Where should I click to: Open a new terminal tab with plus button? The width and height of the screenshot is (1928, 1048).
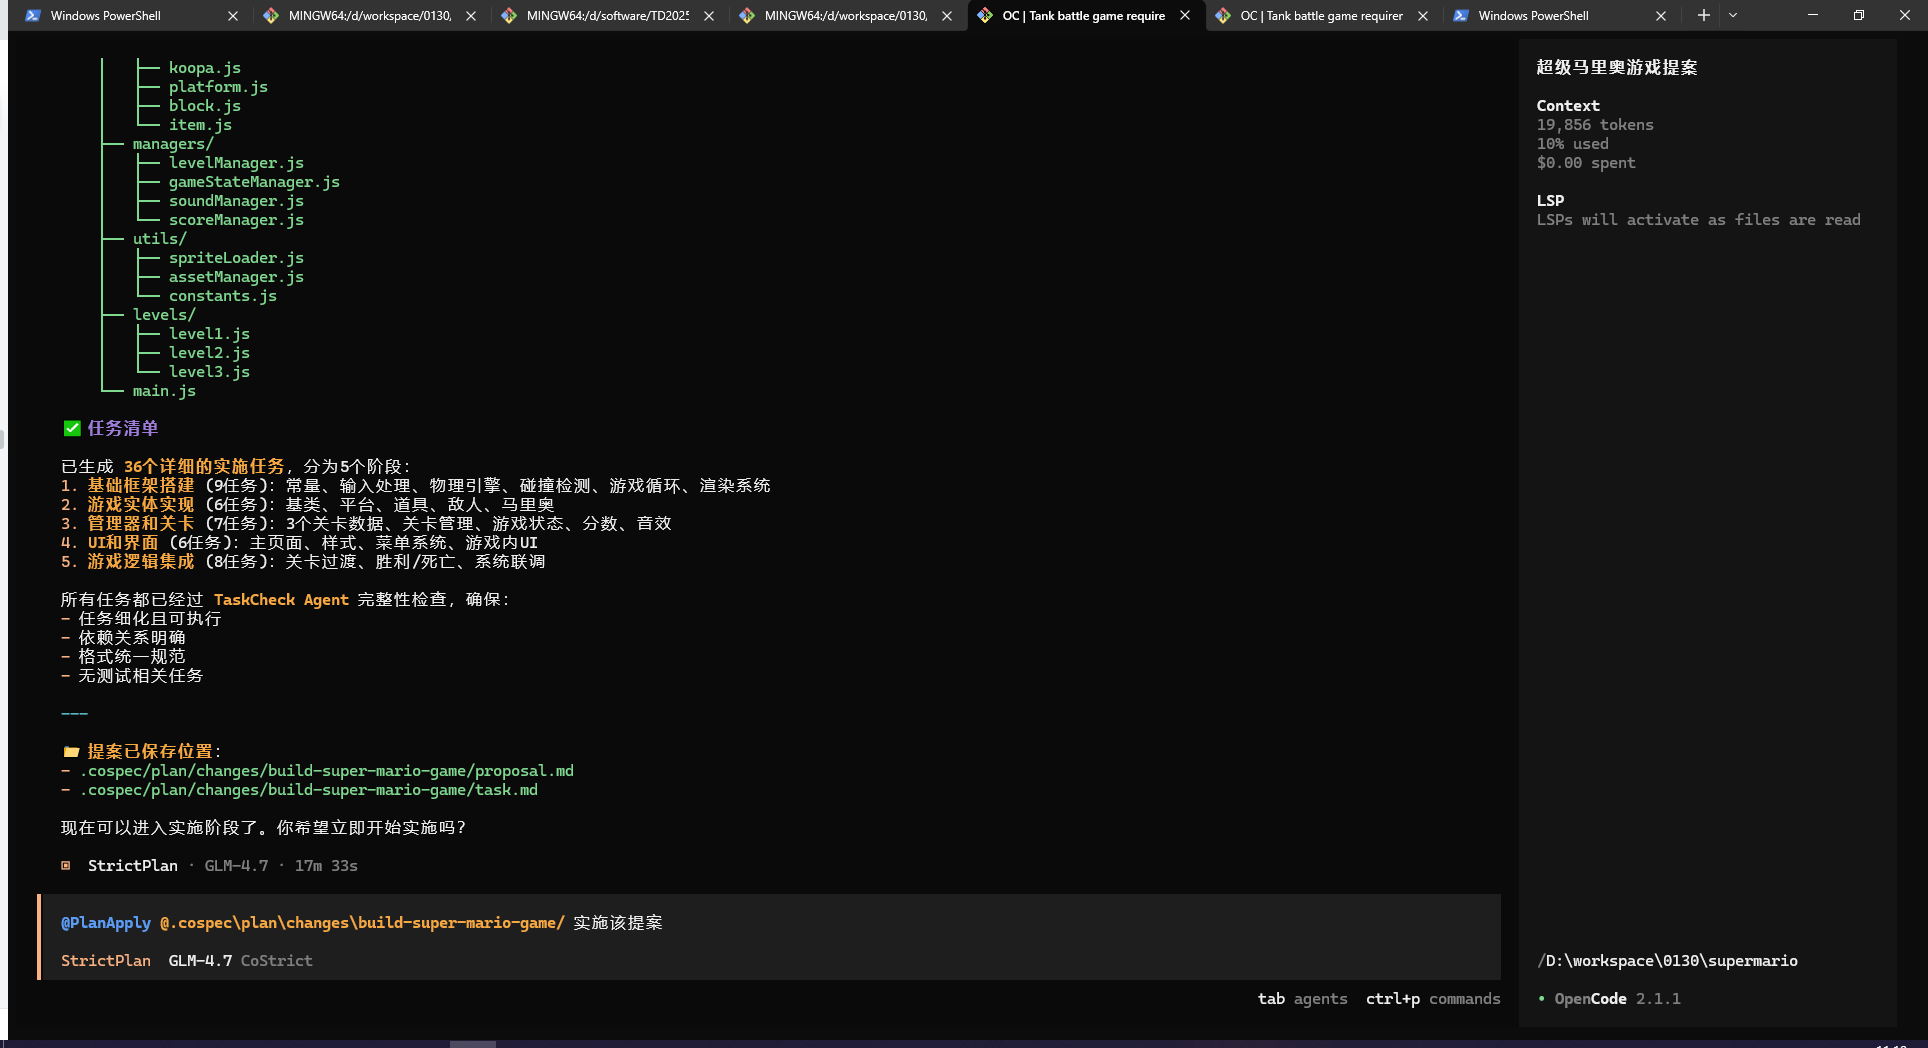[1703, 15]
